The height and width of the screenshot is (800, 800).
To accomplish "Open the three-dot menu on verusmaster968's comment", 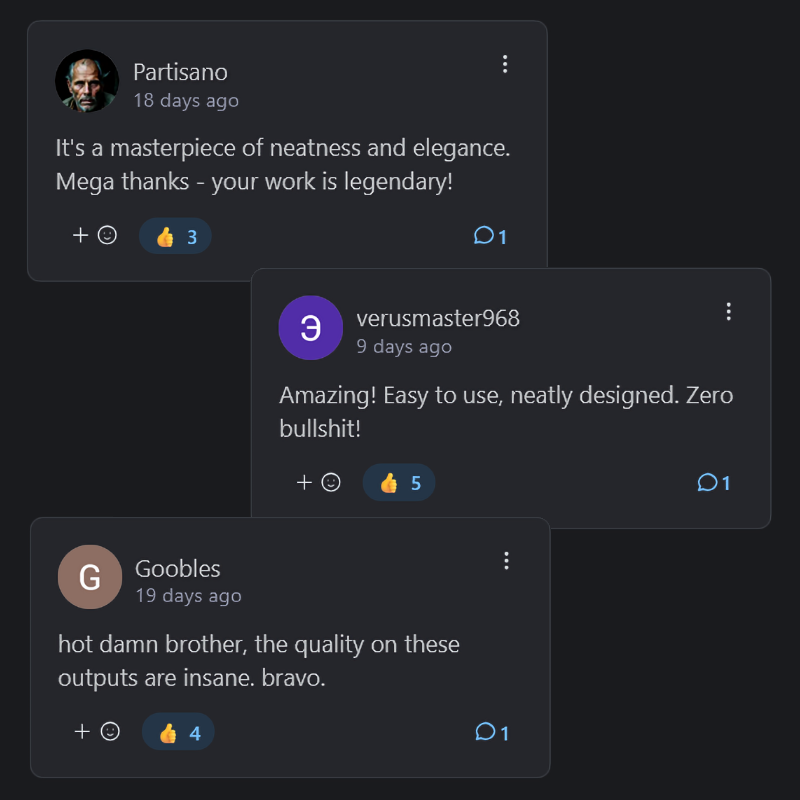I will (x=729, y=312).
